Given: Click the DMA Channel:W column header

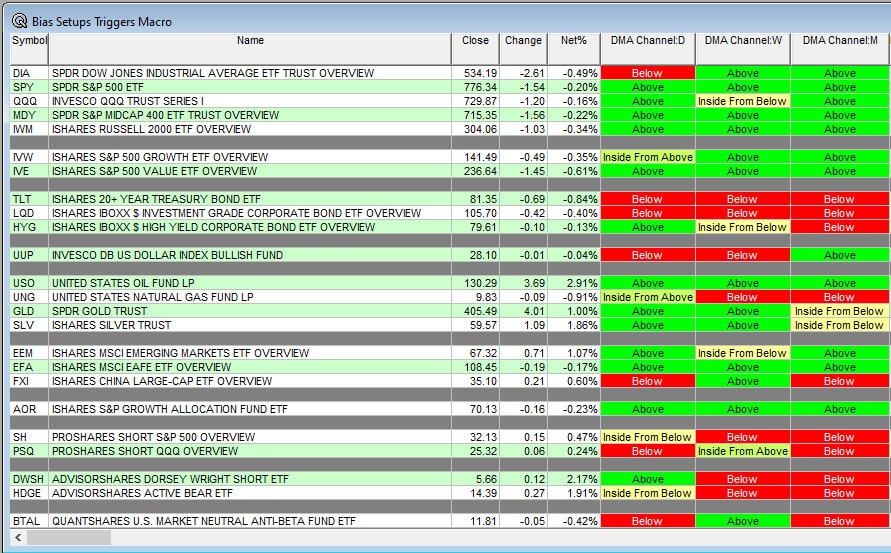Looking at the screenshot, I should (743, 49).
